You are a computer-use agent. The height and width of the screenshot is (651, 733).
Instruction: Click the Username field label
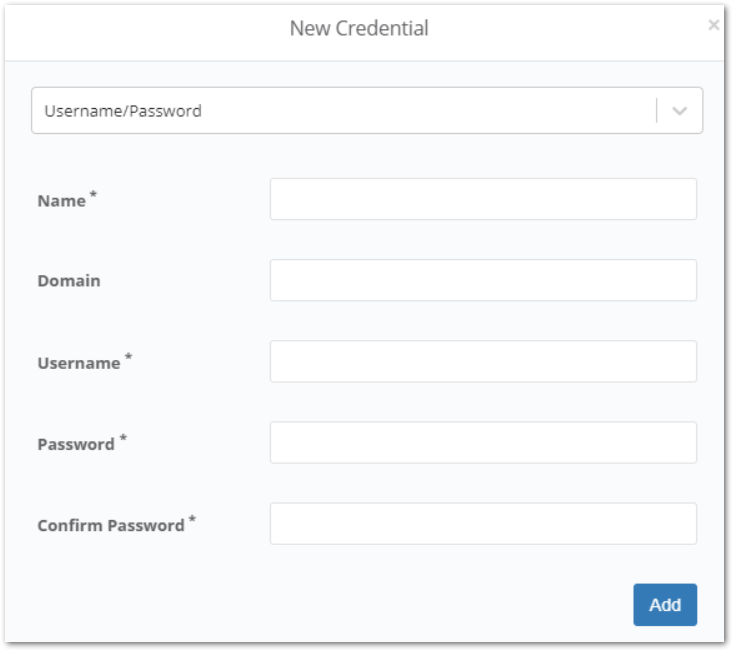click(79, 364)
